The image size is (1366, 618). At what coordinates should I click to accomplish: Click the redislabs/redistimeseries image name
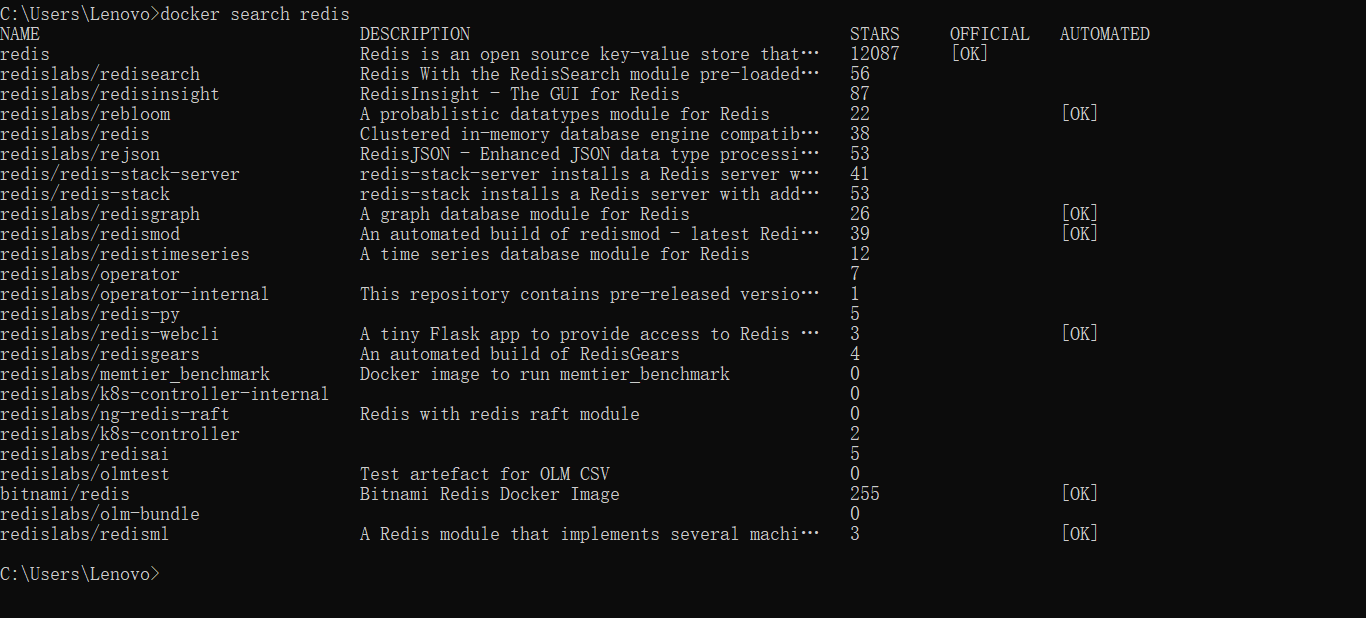click(x=125, y=254)
